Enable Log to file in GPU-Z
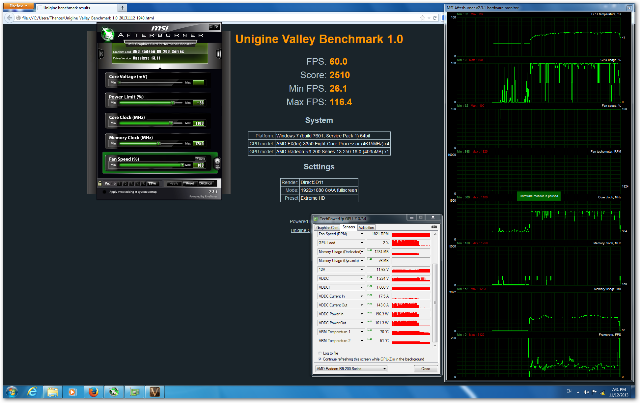The width and height of the screenshot is (640, 403). point(319,353)
